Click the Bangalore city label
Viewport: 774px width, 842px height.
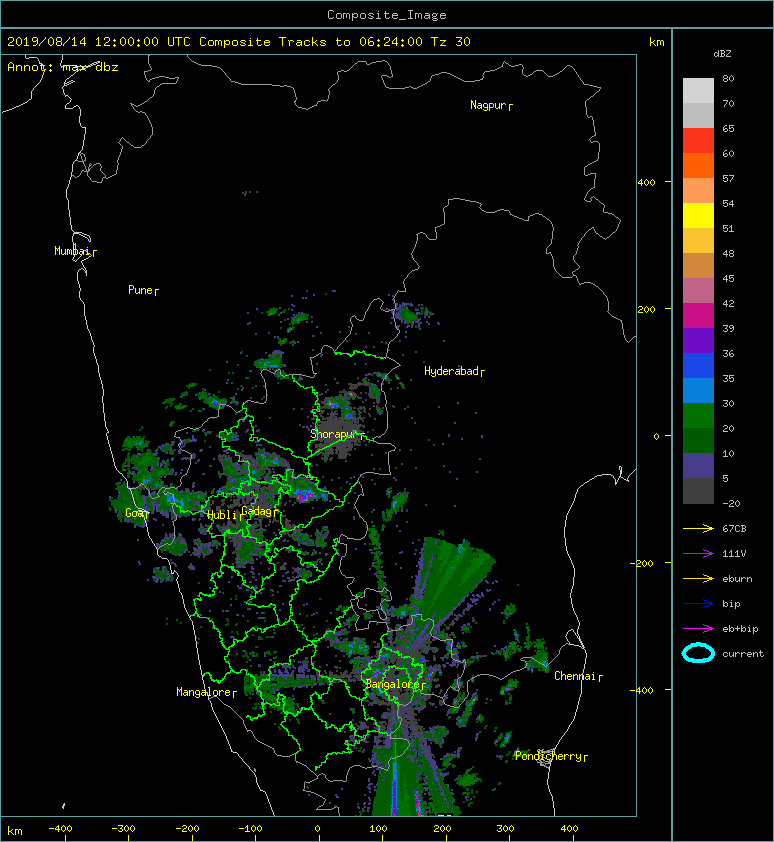coord(395,684)
